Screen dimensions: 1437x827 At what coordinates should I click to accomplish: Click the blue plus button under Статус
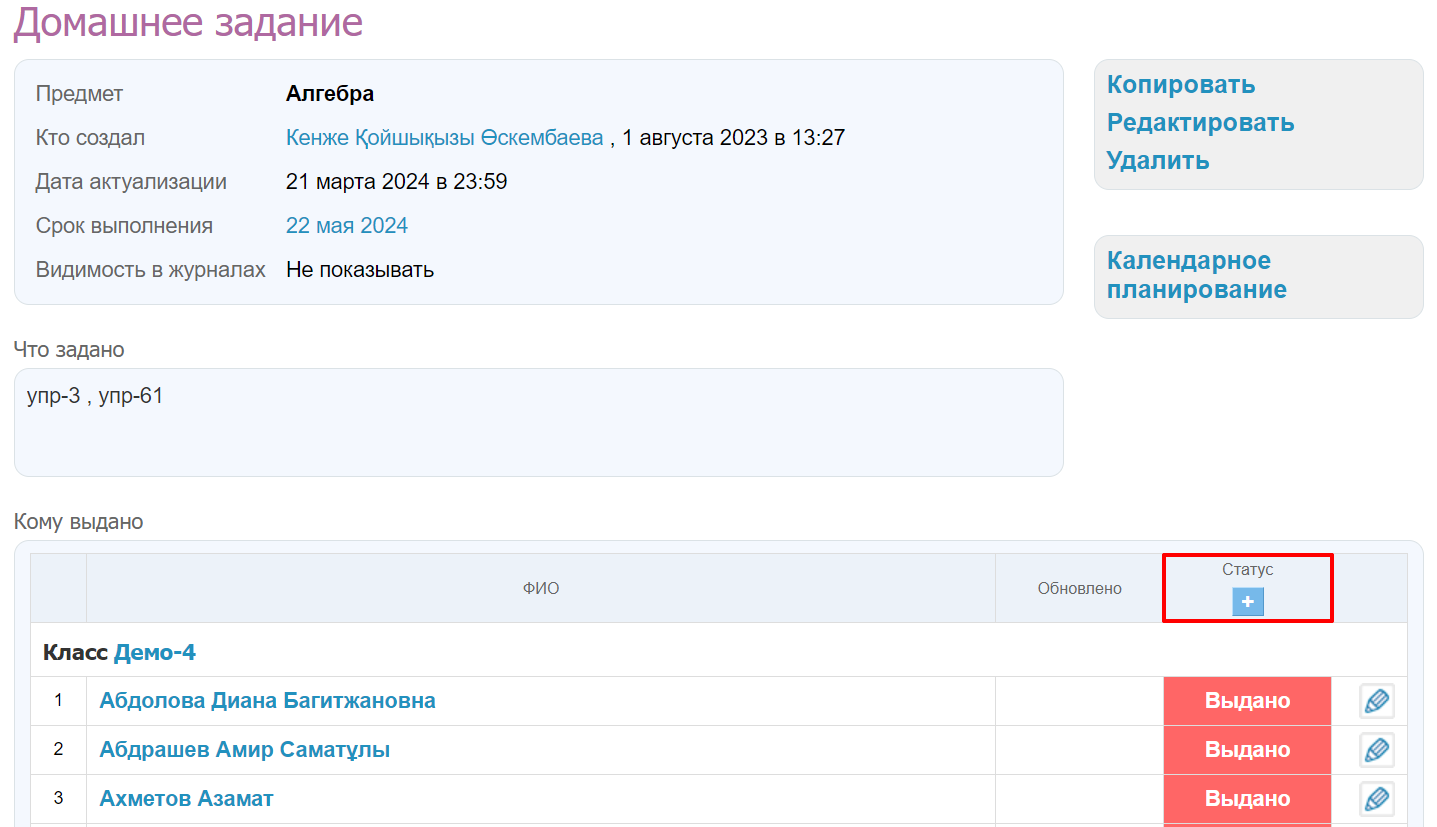tap(1247, 602)
